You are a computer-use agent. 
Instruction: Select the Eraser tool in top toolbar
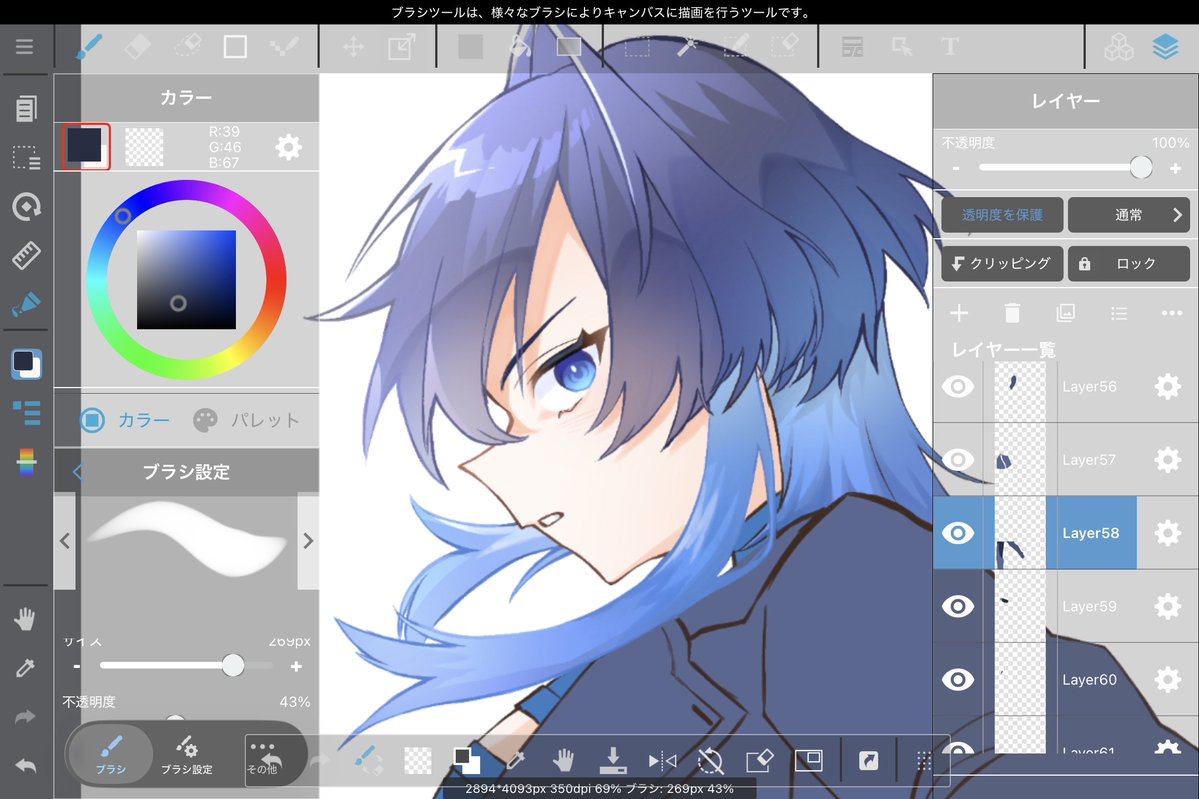click(x=138, y=47)
